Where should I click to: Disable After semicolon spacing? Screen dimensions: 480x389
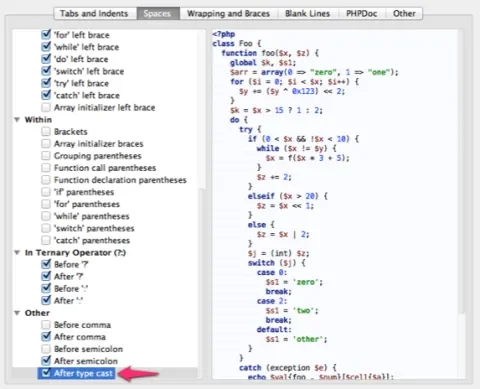pos(46,361)
